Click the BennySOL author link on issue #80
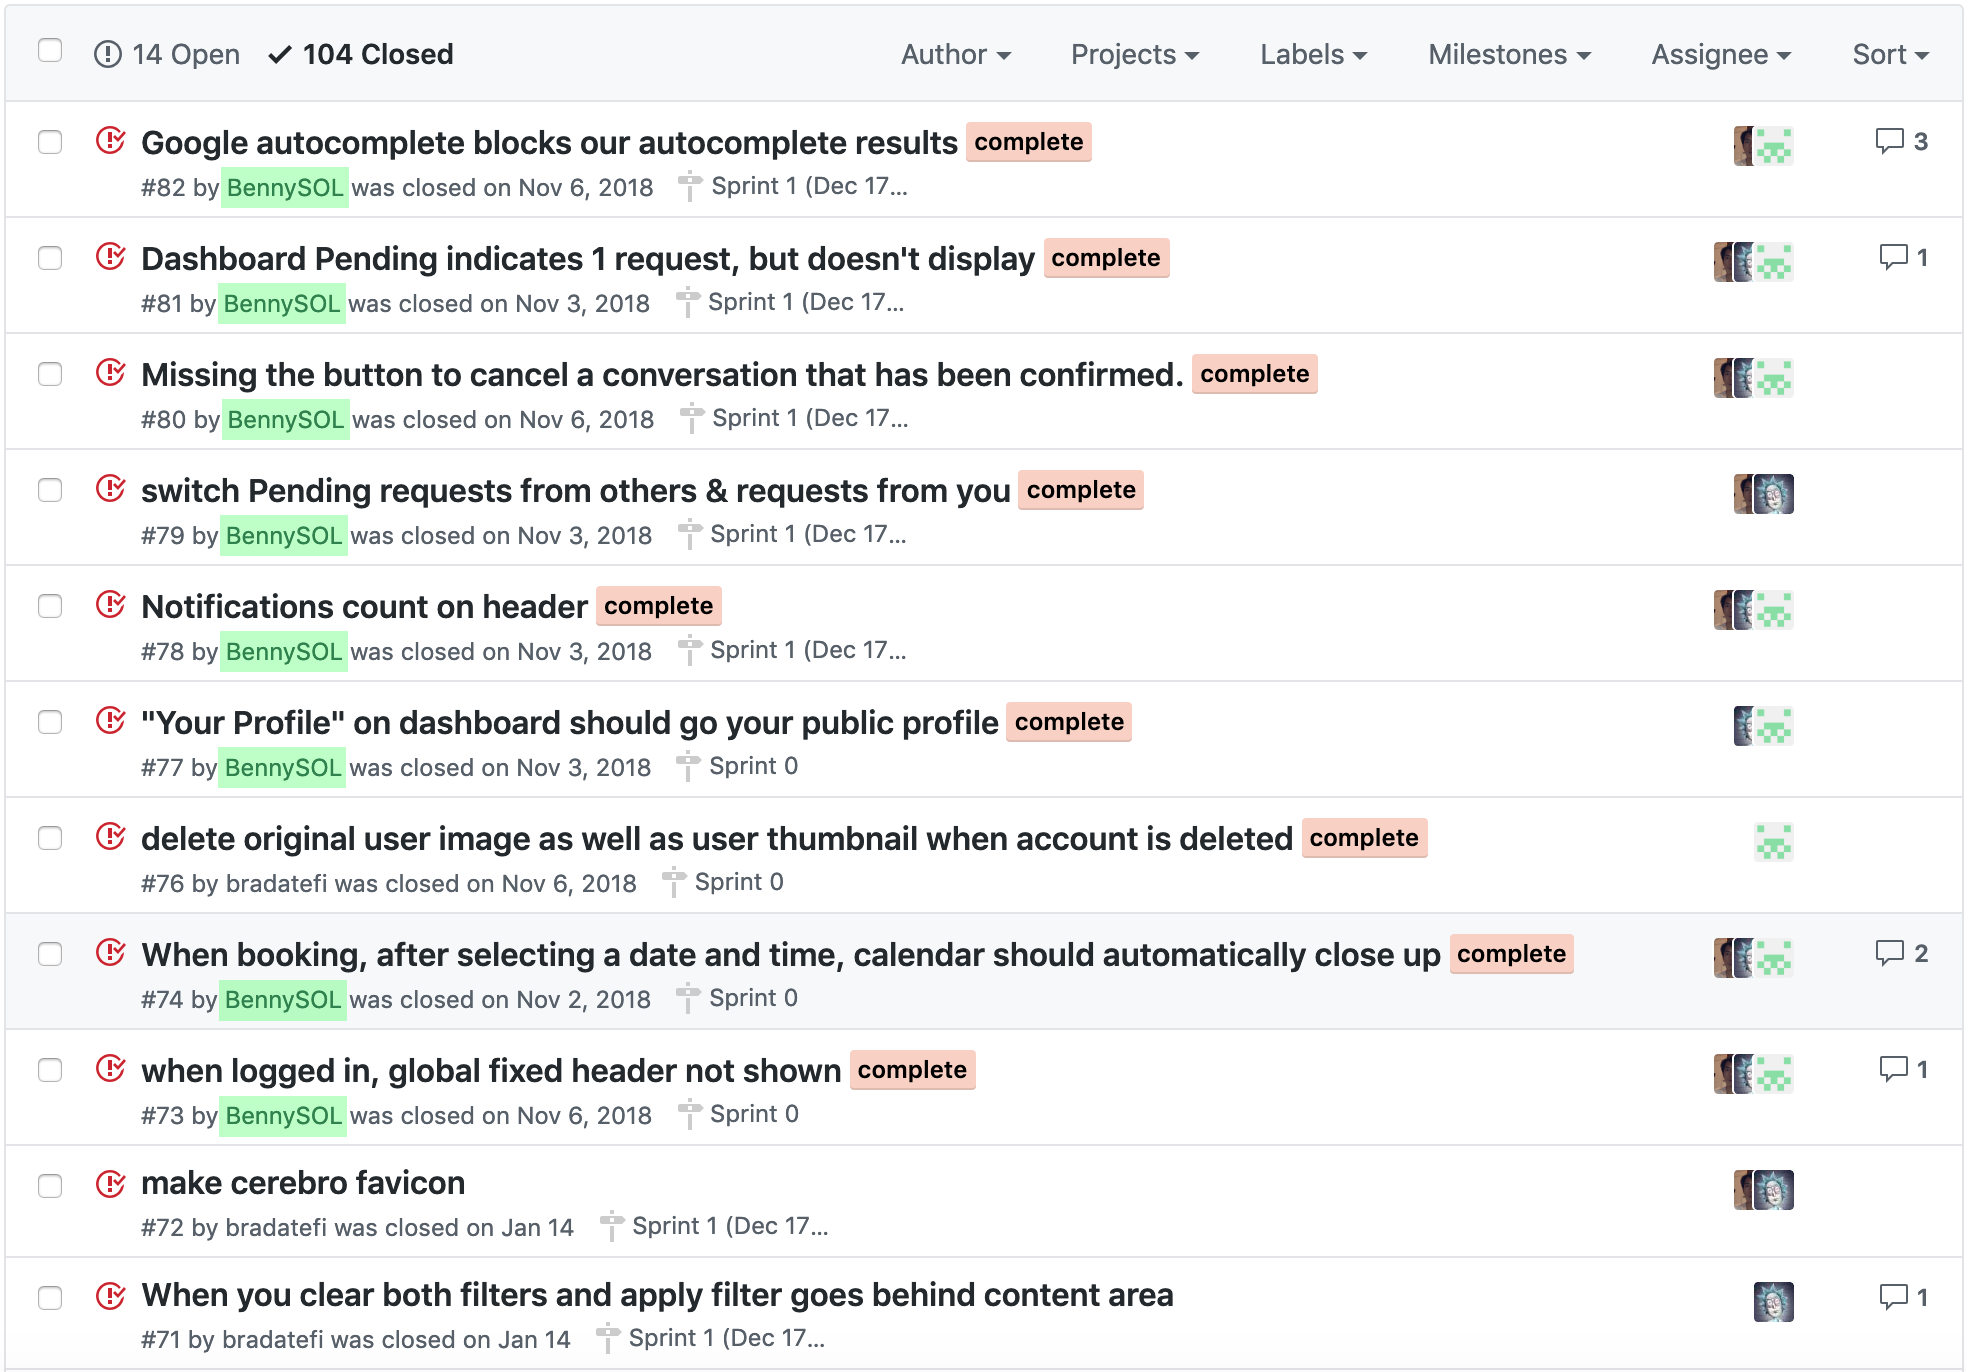This screenshot has width=1966, height=1372. (285, 420)
